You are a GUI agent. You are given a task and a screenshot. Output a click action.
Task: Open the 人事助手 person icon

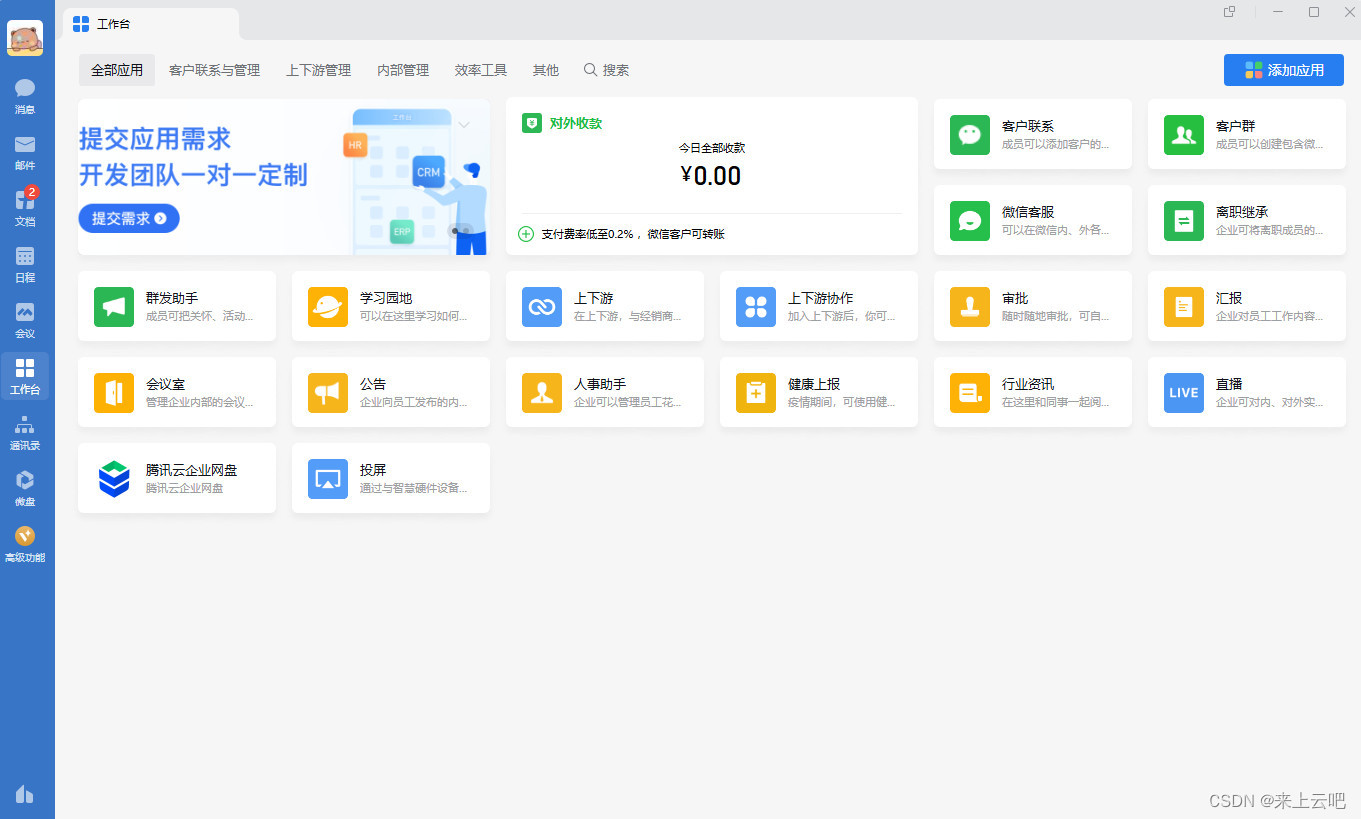click(542, 392)
